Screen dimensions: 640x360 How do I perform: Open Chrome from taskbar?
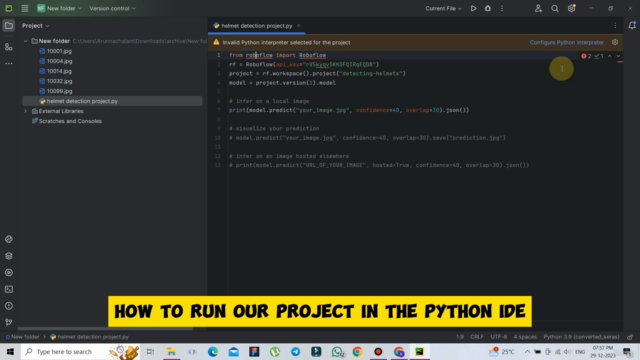(x=358, y=351)
